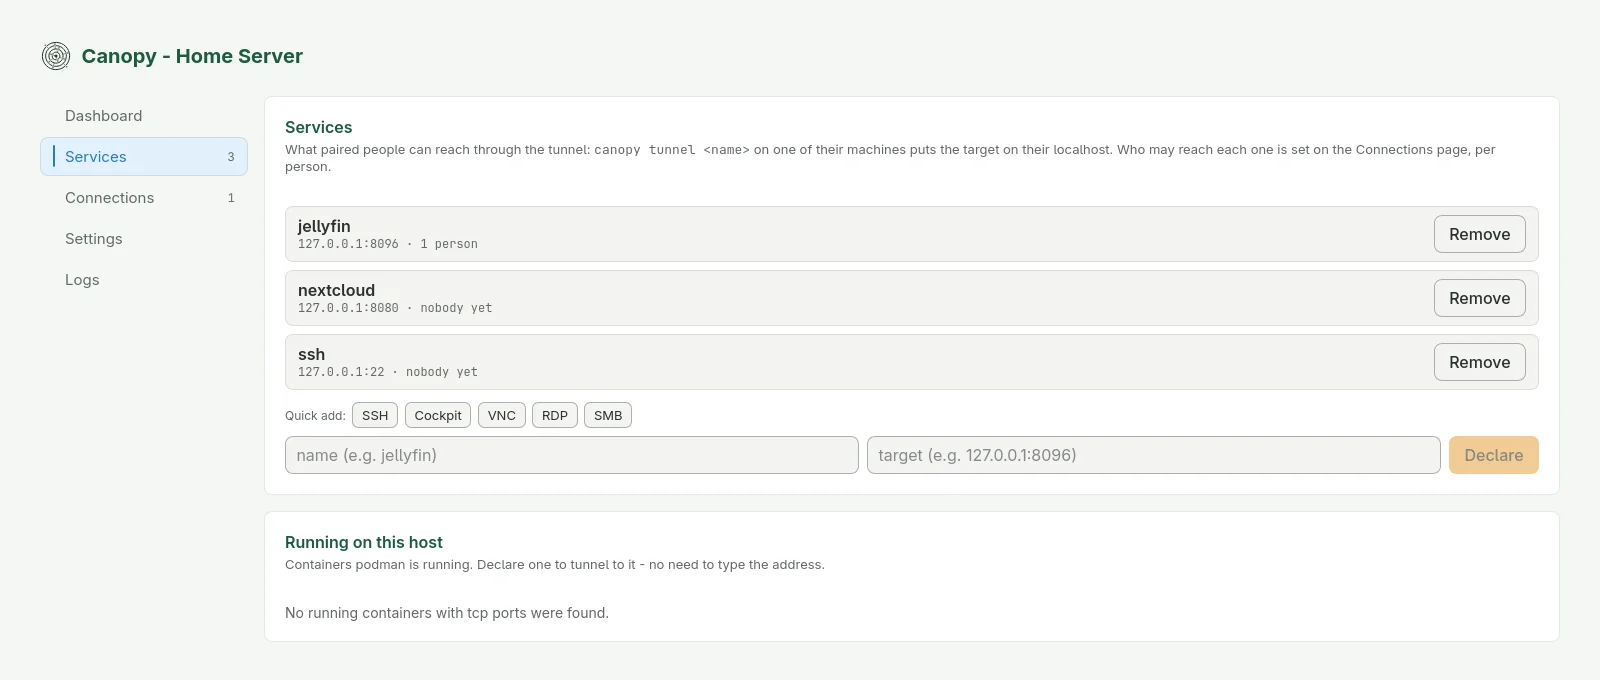
Task: Click ssh's 127.0.0.1:22 address line
Action: pos(388,372)
